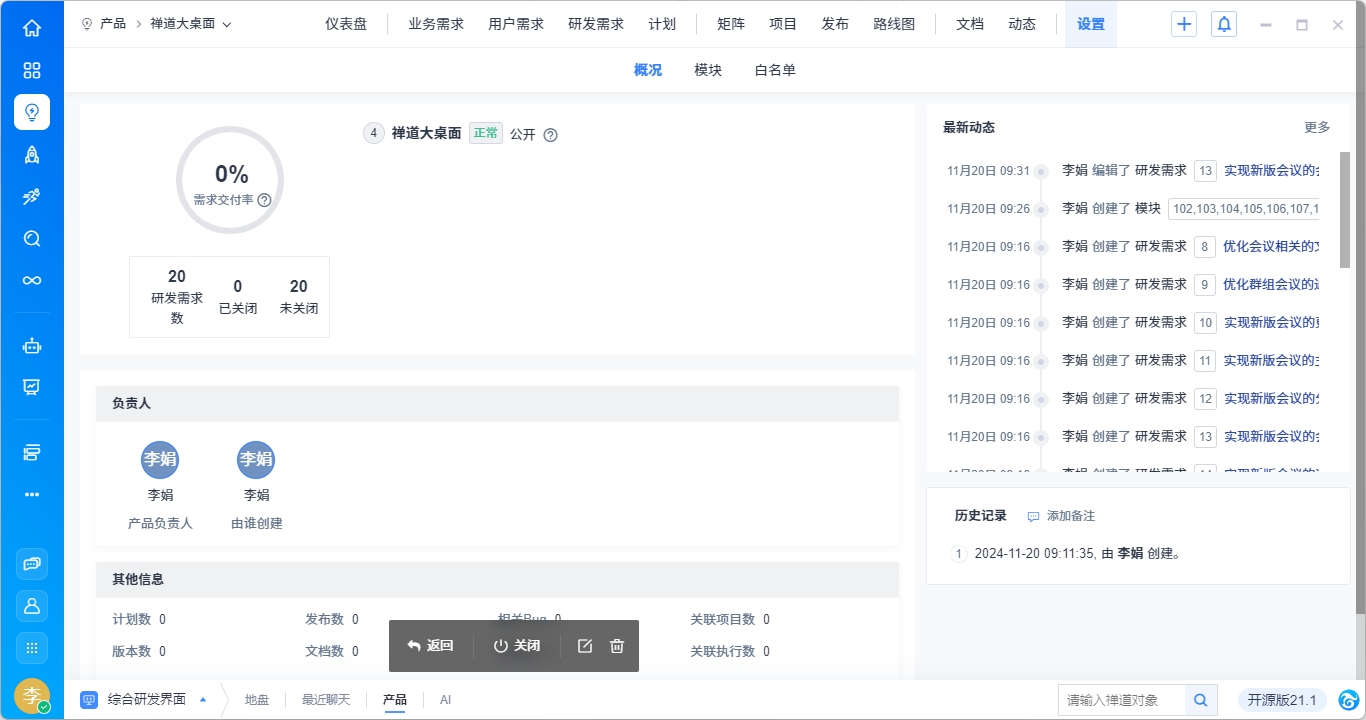
Task: Switch to the 模块 tab
Action: (x=708, y=70)
